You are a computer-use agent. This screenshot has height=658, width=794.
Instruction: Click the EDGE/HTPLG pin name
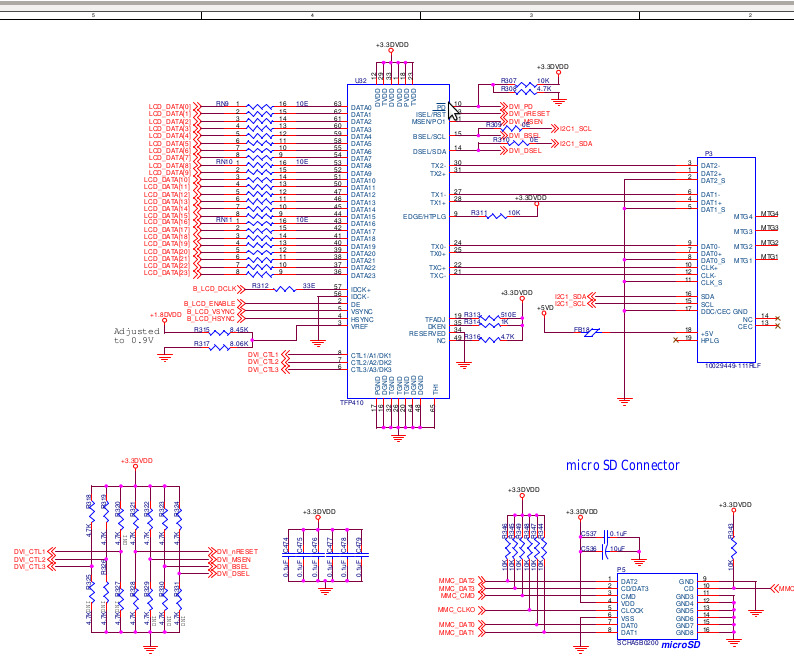coord(424,217)
